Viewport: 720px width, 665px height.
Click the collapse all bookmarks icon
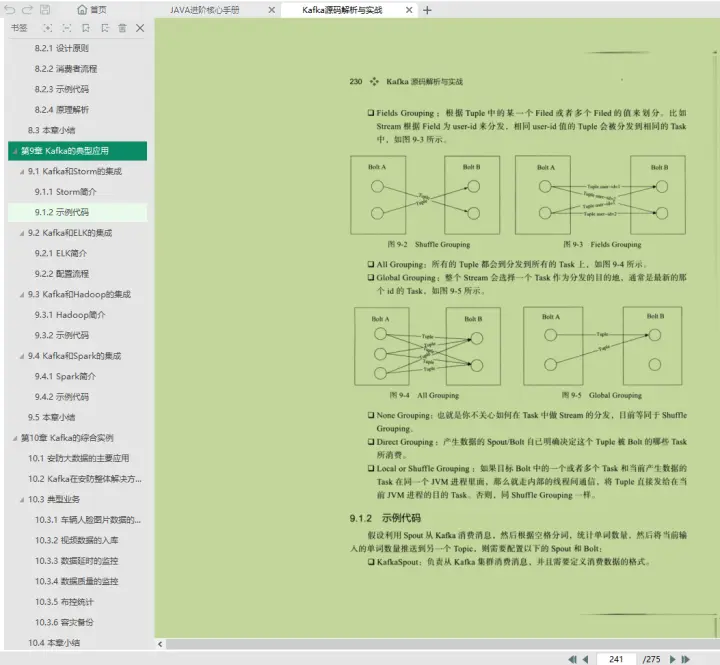point(67,28)
